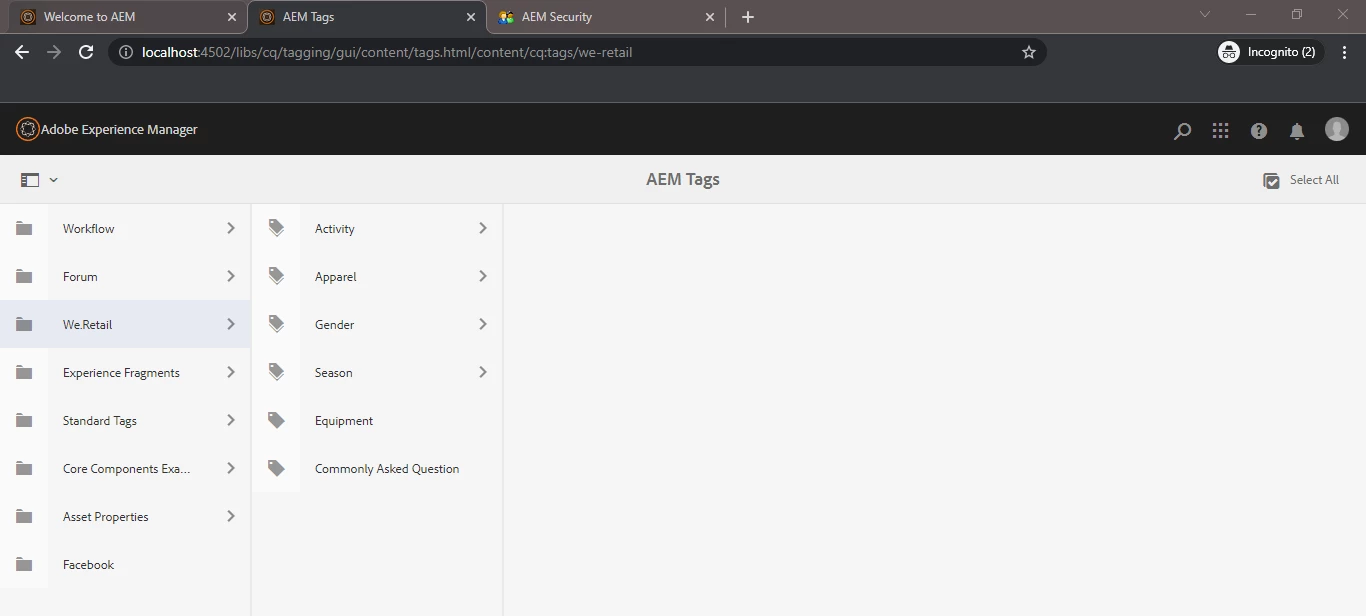Select the Forum namespace text

tap(80, 277)
